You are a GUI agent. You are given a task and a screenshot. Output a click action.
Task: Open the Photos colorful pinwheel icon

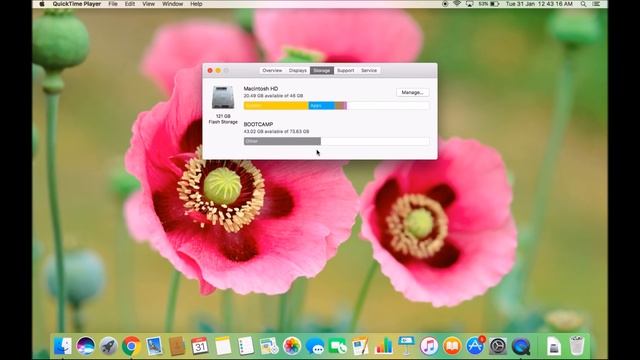point(292,346)
